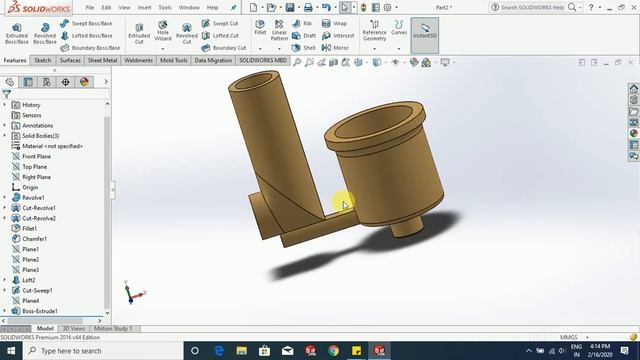Select the Revolved Cut tool
The width and height of the screenshot is (640, 360).
pyautogui.click(x=187, y=33)
